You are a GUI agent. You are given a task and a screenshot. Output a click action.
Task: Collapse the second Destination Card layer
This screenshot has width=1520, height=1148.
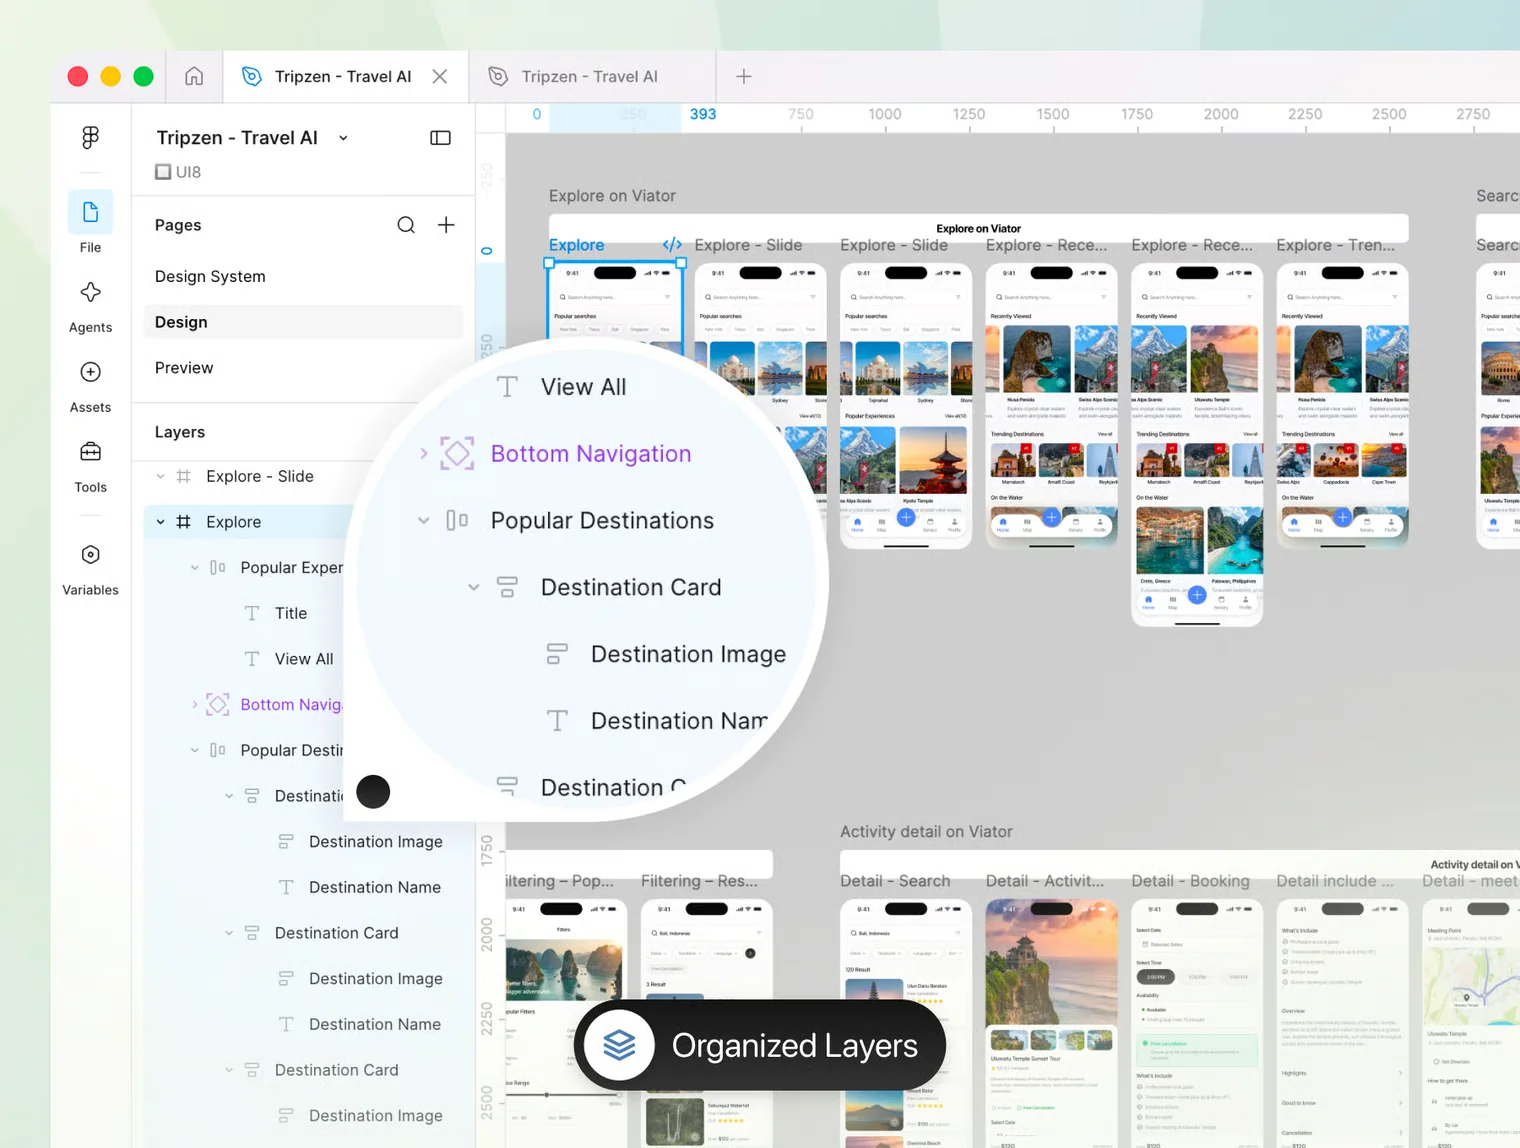tap(229, 933)
